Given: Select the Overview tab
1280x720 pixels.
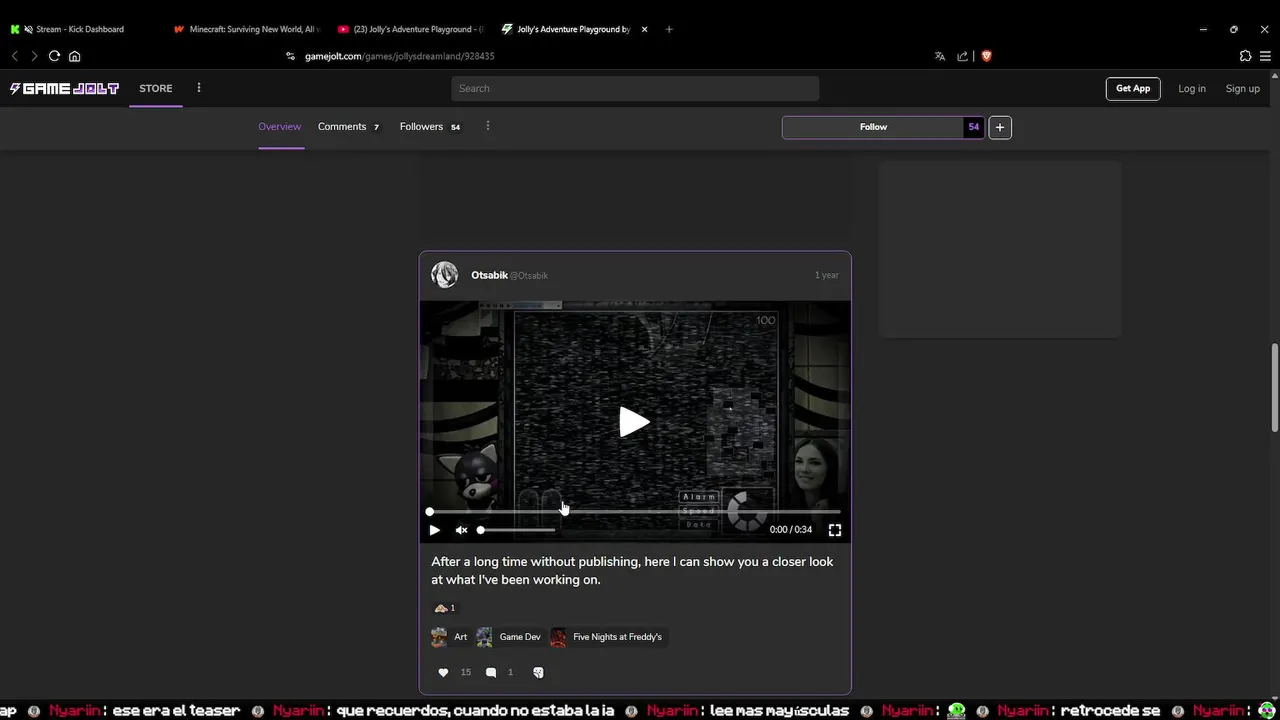Looking at the screenshot, I should (x=280, y=127).
